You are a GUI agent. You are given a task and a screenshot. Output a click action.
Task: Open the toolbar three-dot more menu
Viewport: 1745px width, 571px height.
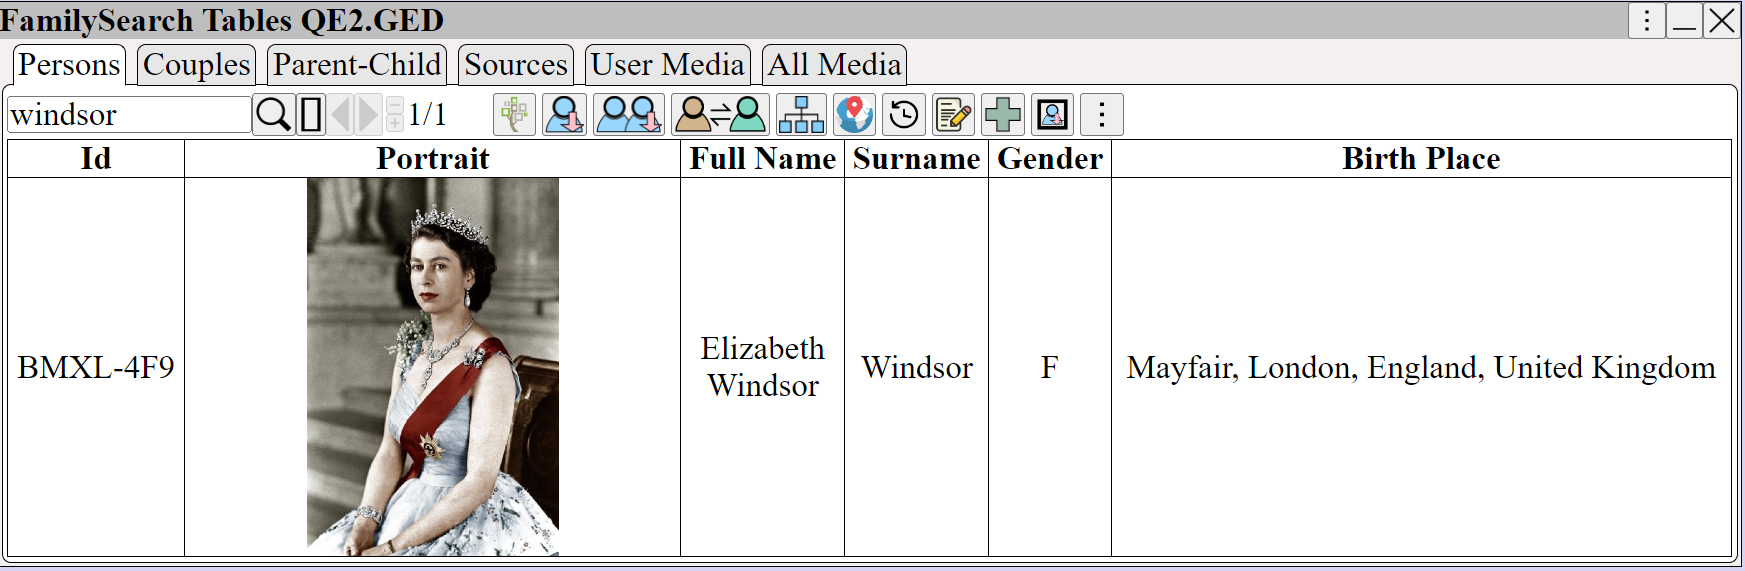click(x=1102, y=114)
